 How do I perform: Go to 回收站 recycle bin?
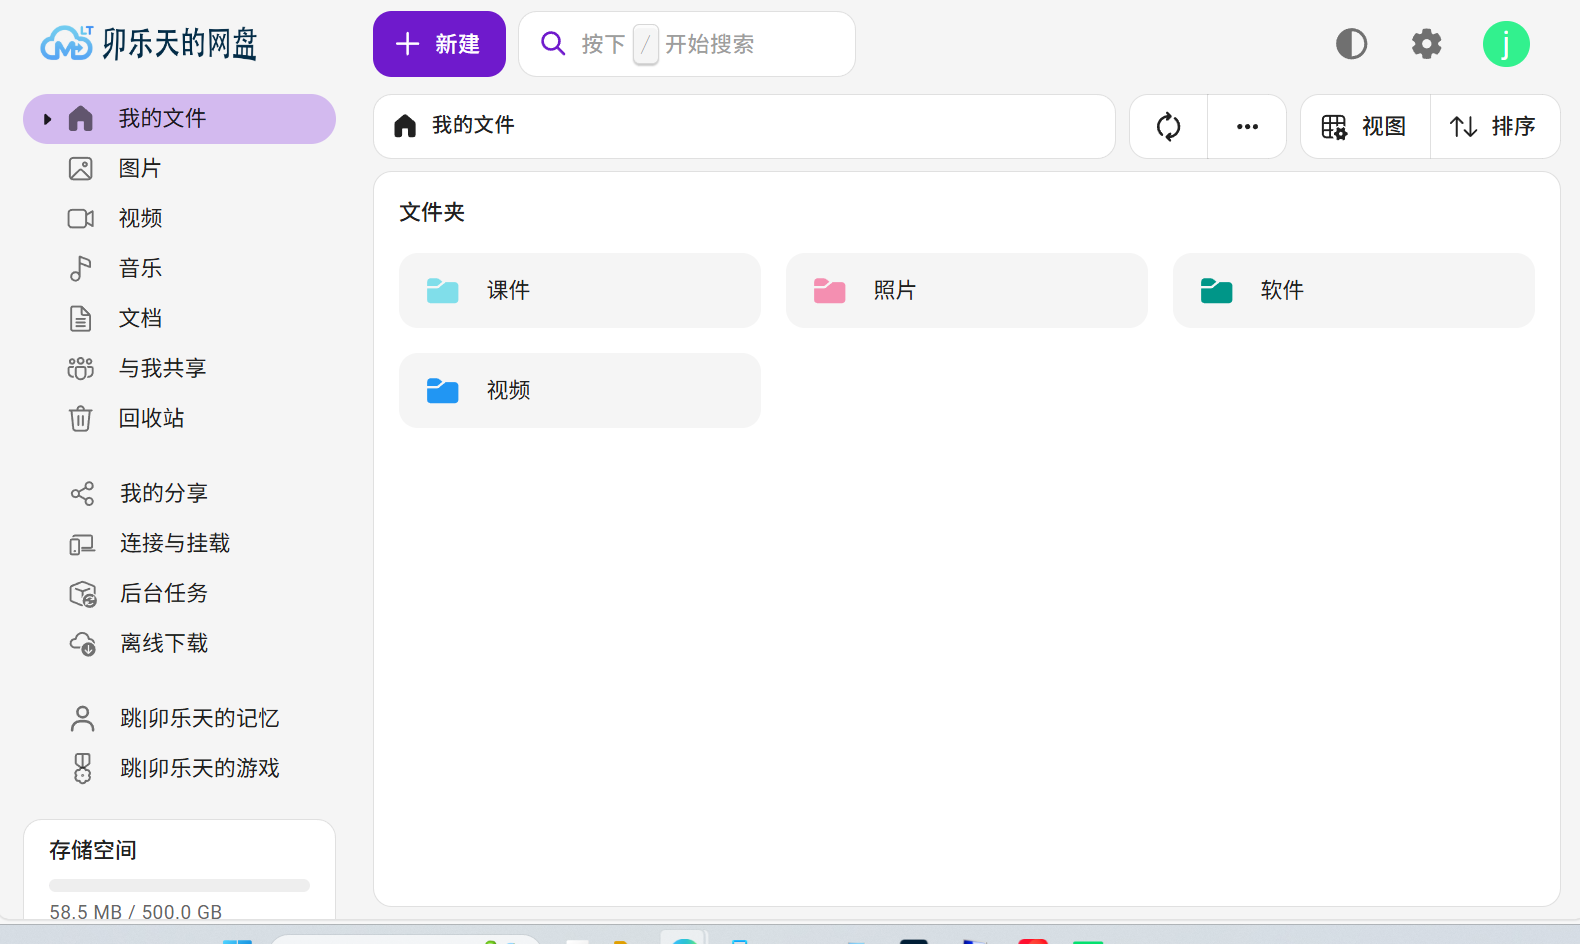point(151,419)
